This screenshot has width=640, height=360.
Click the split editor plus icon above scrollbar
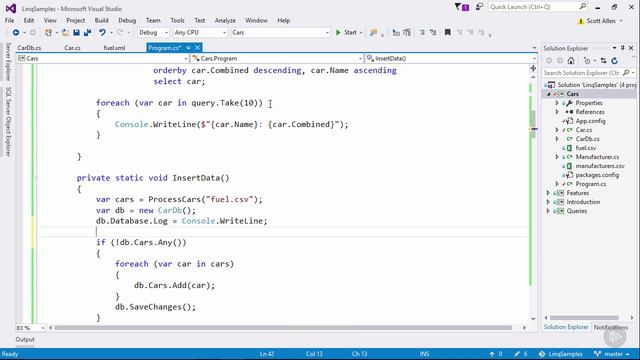[533, 69]
